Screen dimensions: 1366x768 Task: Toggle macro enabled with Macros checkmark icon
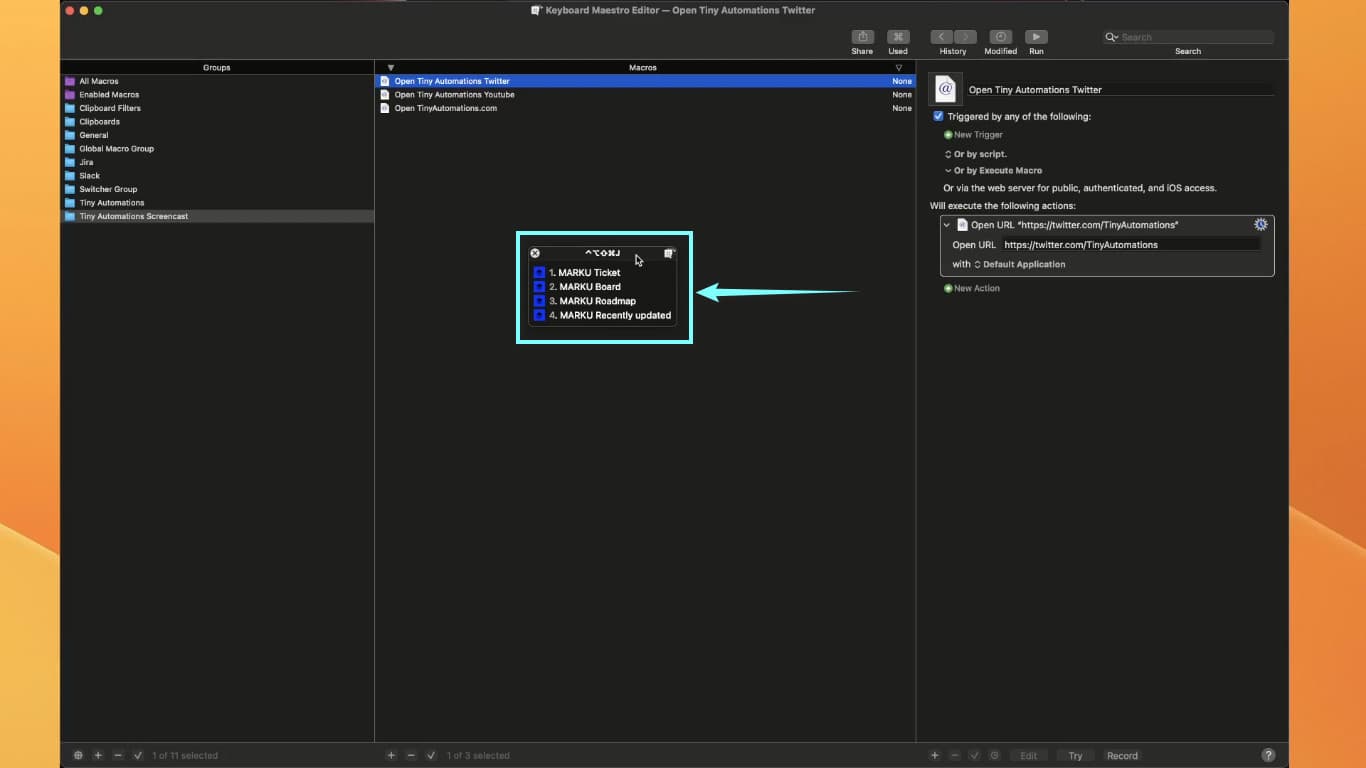tap(431, 755)
